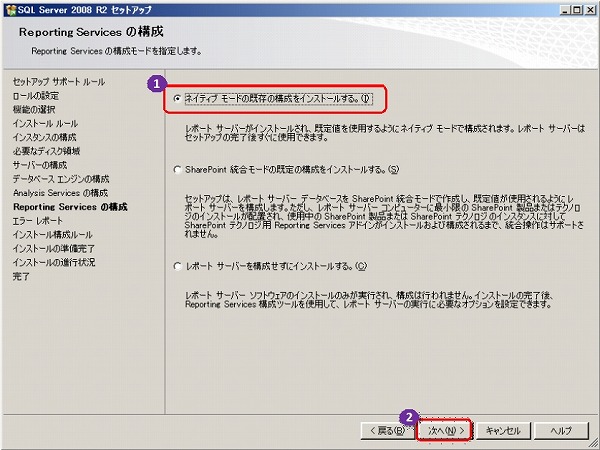The image size is (600, 450).
Task: Maximize the setup window
Action: pyautogui.click(x=577, y=10)
